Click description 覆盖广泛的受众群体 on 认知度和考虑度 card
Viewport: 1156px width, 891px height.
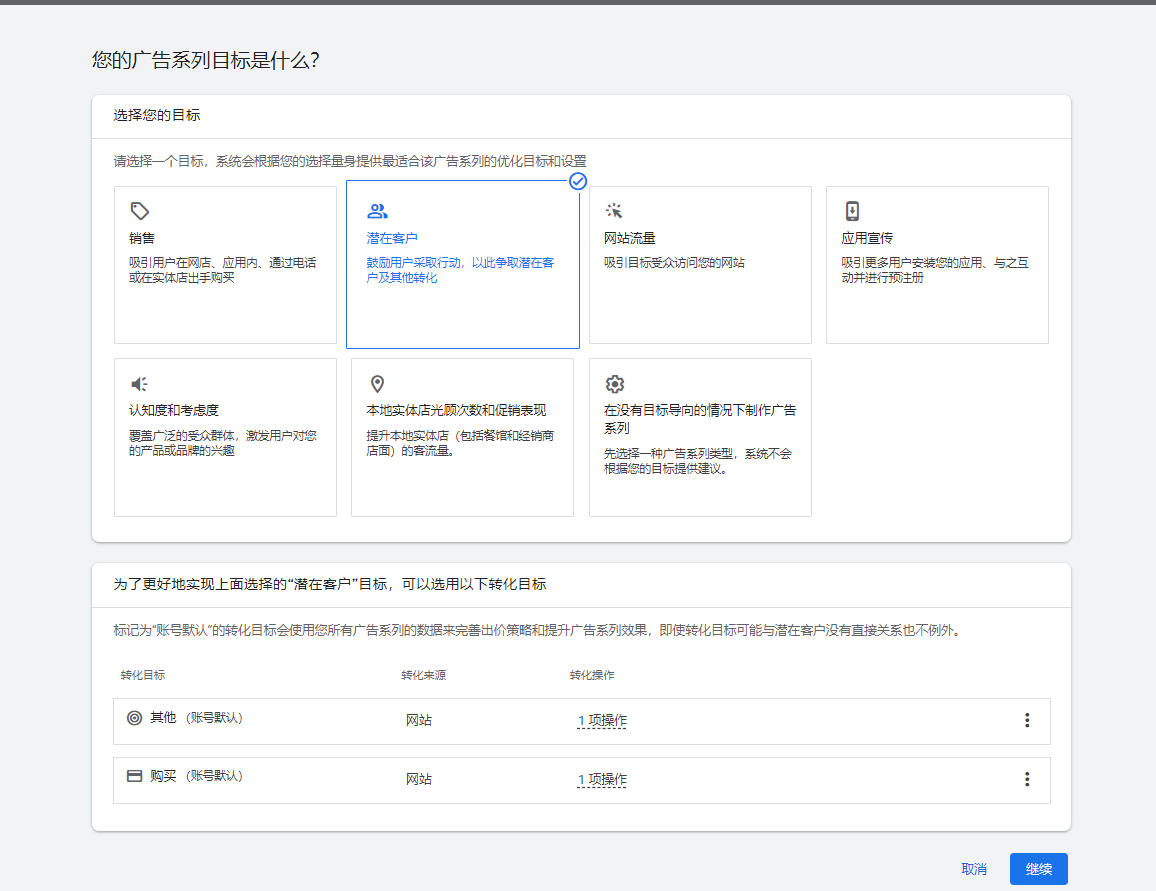pos(223,443)
